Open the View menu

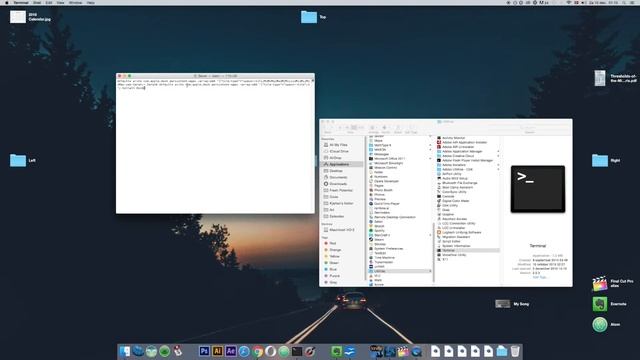[60, 2]
